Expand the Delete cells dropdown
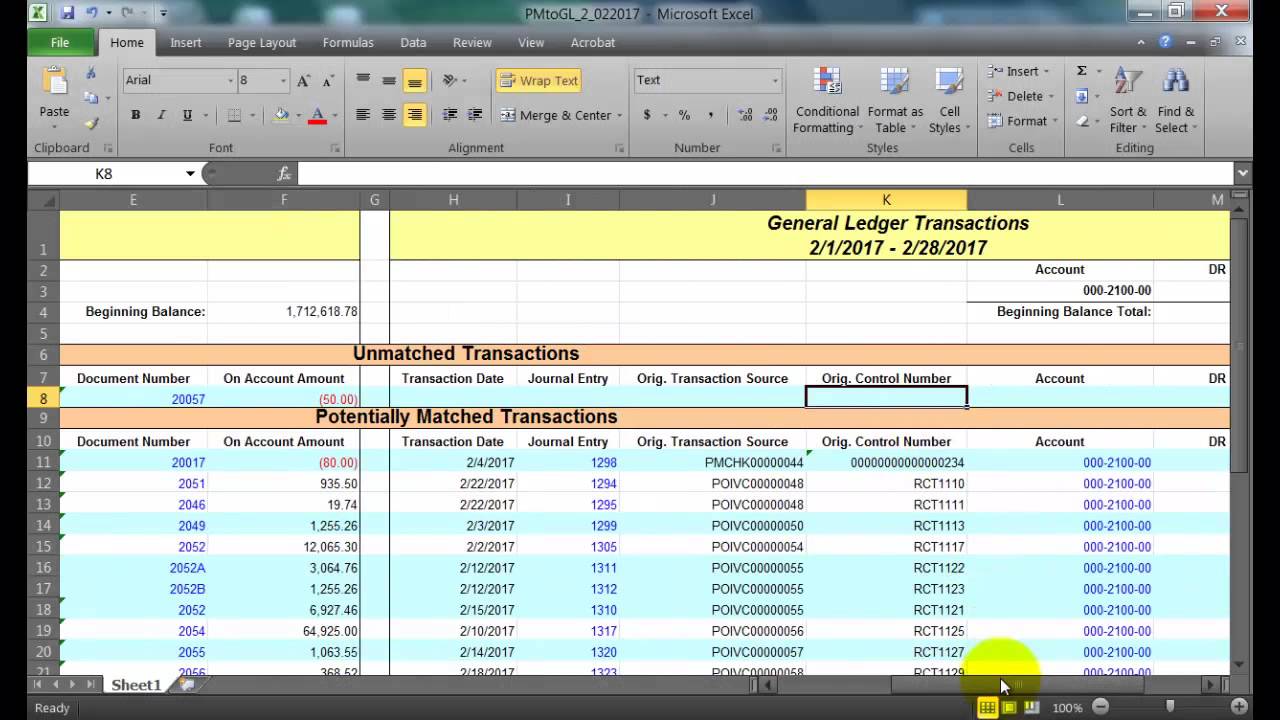1280x720 pixels. coord(1051,97)
